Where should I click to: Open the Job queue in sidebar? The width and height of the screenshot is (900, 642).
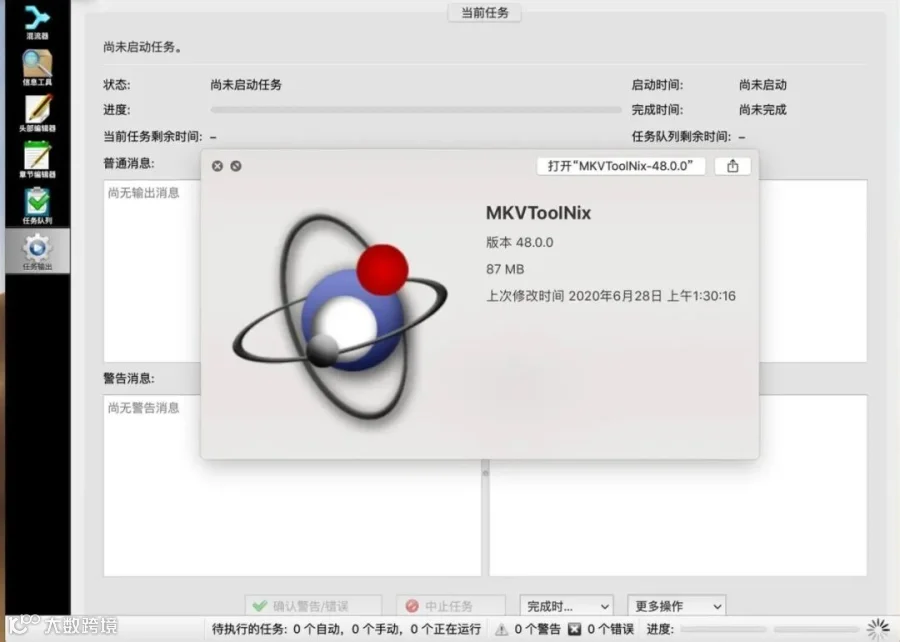(37, 205)
